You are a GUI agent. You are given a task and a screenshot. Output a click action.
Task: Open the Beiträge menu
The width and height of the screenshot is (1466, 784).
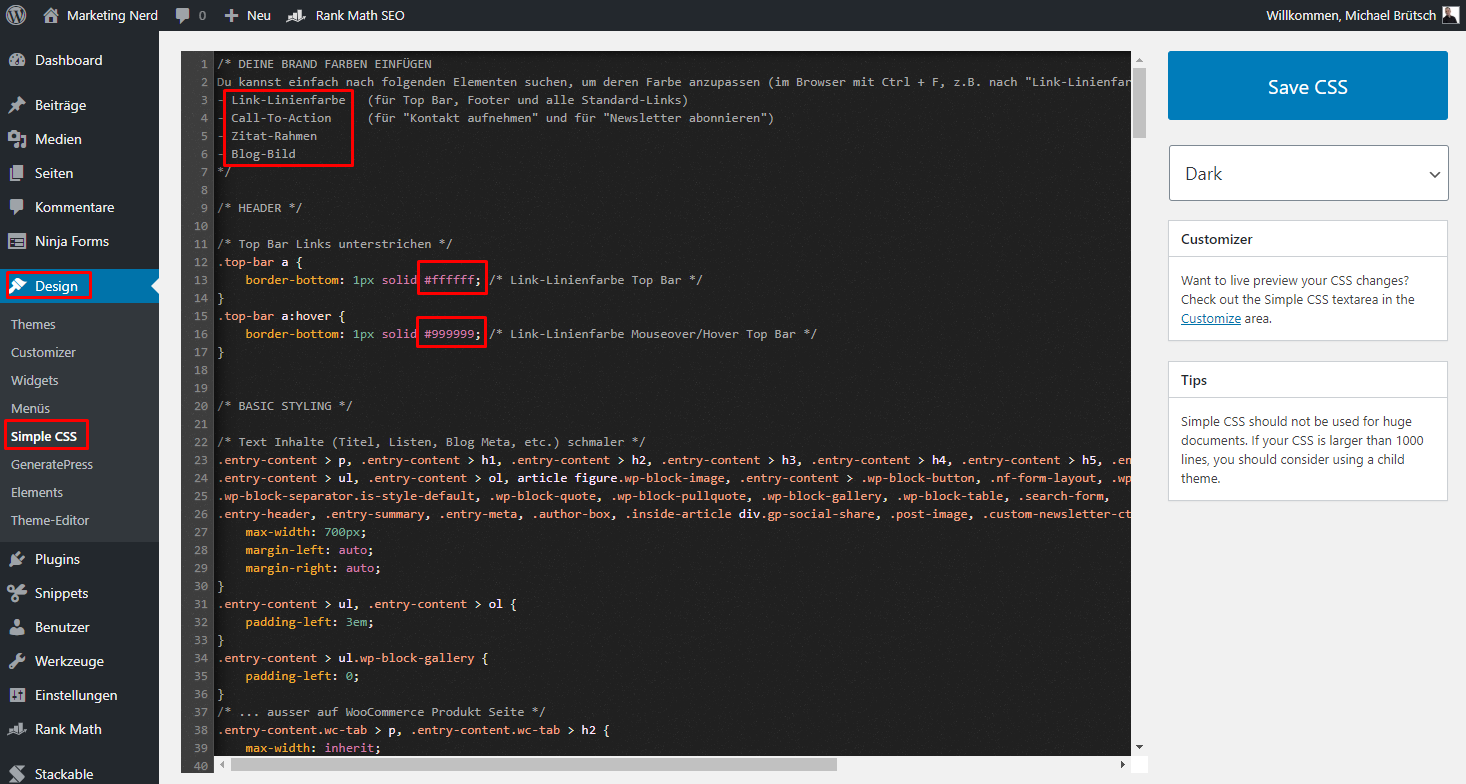click(79, 105)
